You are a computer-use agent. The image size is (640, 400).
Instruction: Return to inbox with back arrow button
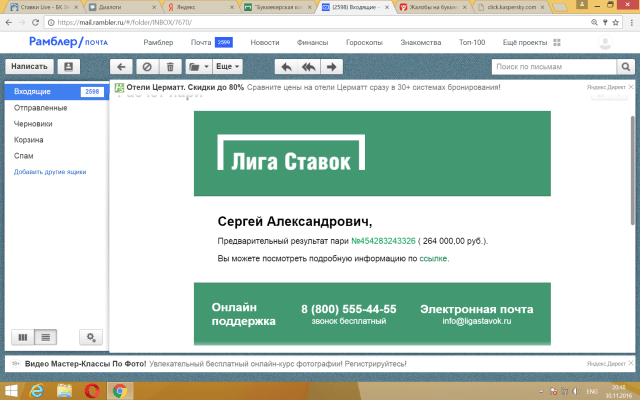121,67
